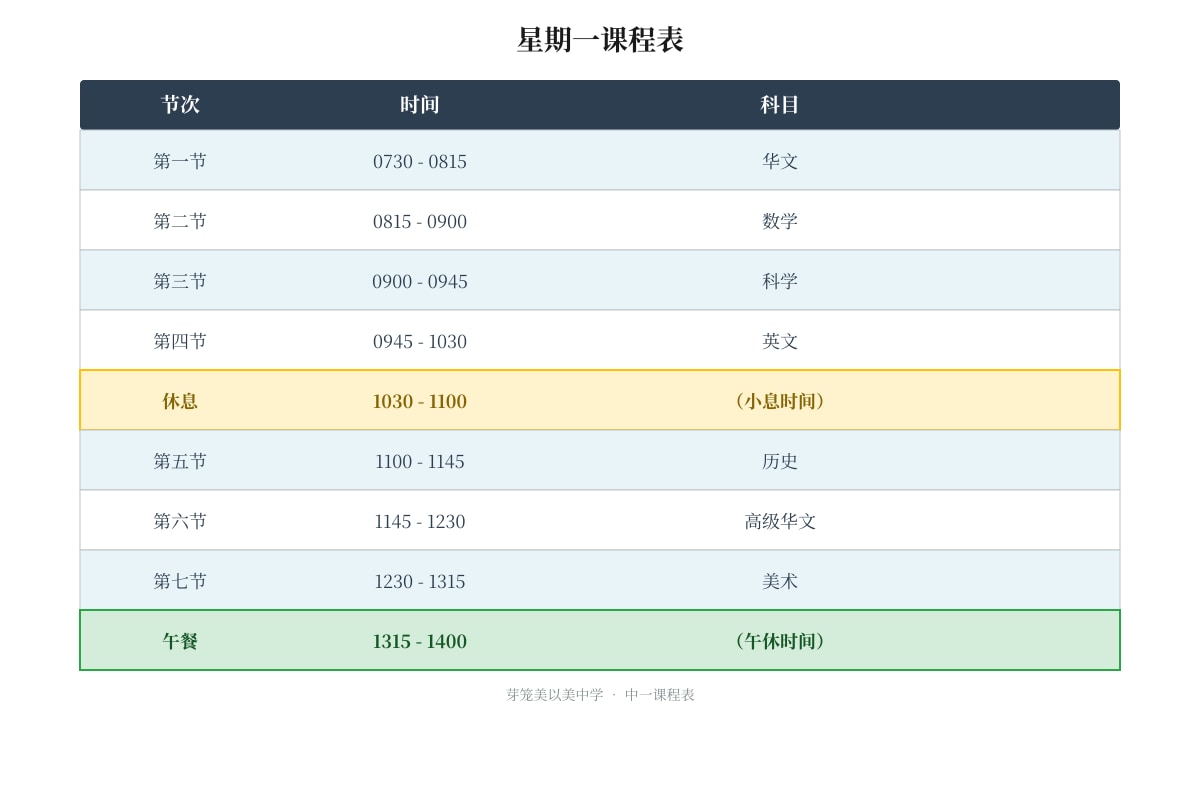
Task: Select the 第五节 cell
Action: coord(180,461)
